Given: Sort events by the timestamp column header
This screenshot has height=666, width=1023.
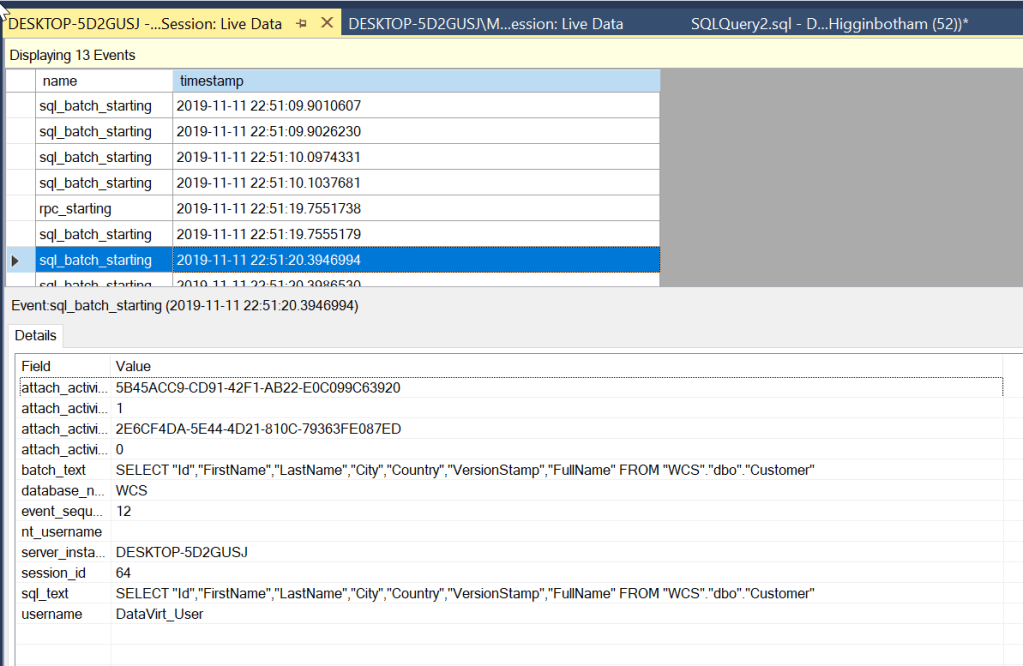Looking at the screenshot, I should click(x=415, y=80).
